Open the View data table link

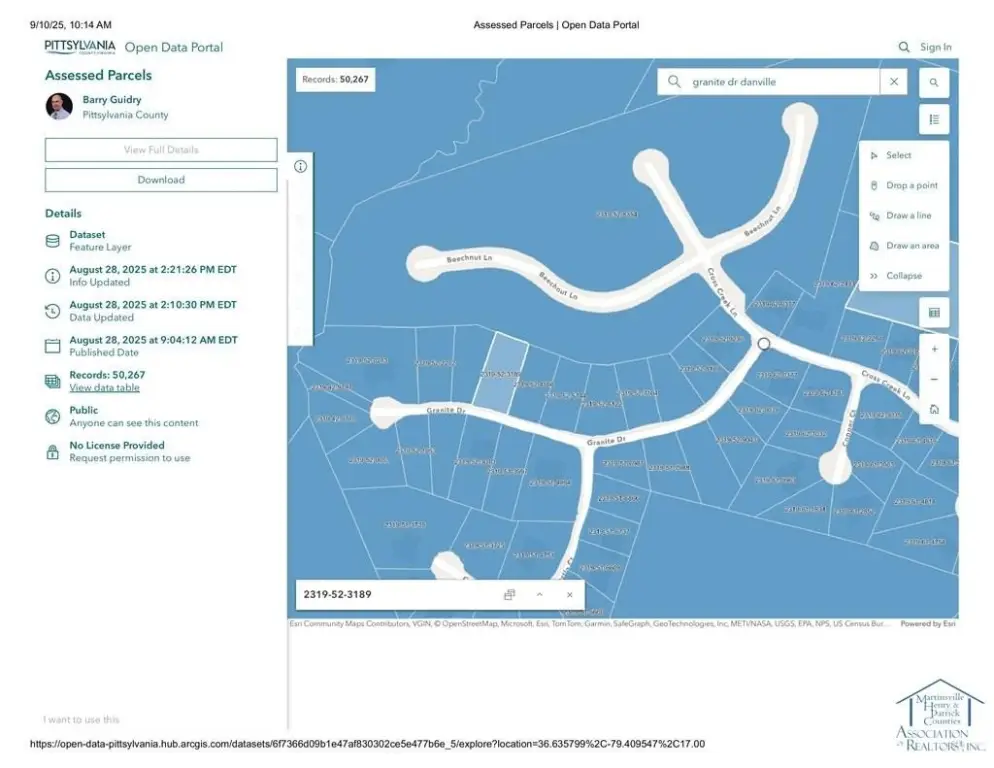click(104, 388)
